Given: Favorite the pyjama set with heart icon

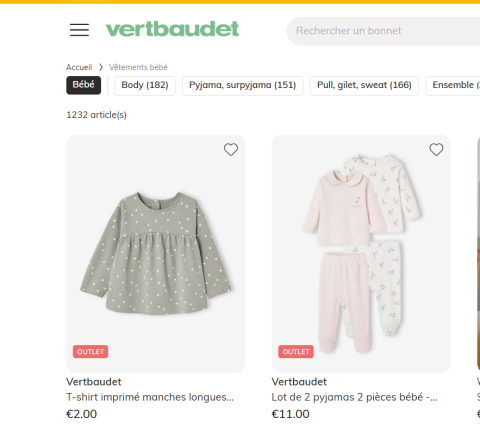Looking at the screenshot, I should (x=436, y=150).
